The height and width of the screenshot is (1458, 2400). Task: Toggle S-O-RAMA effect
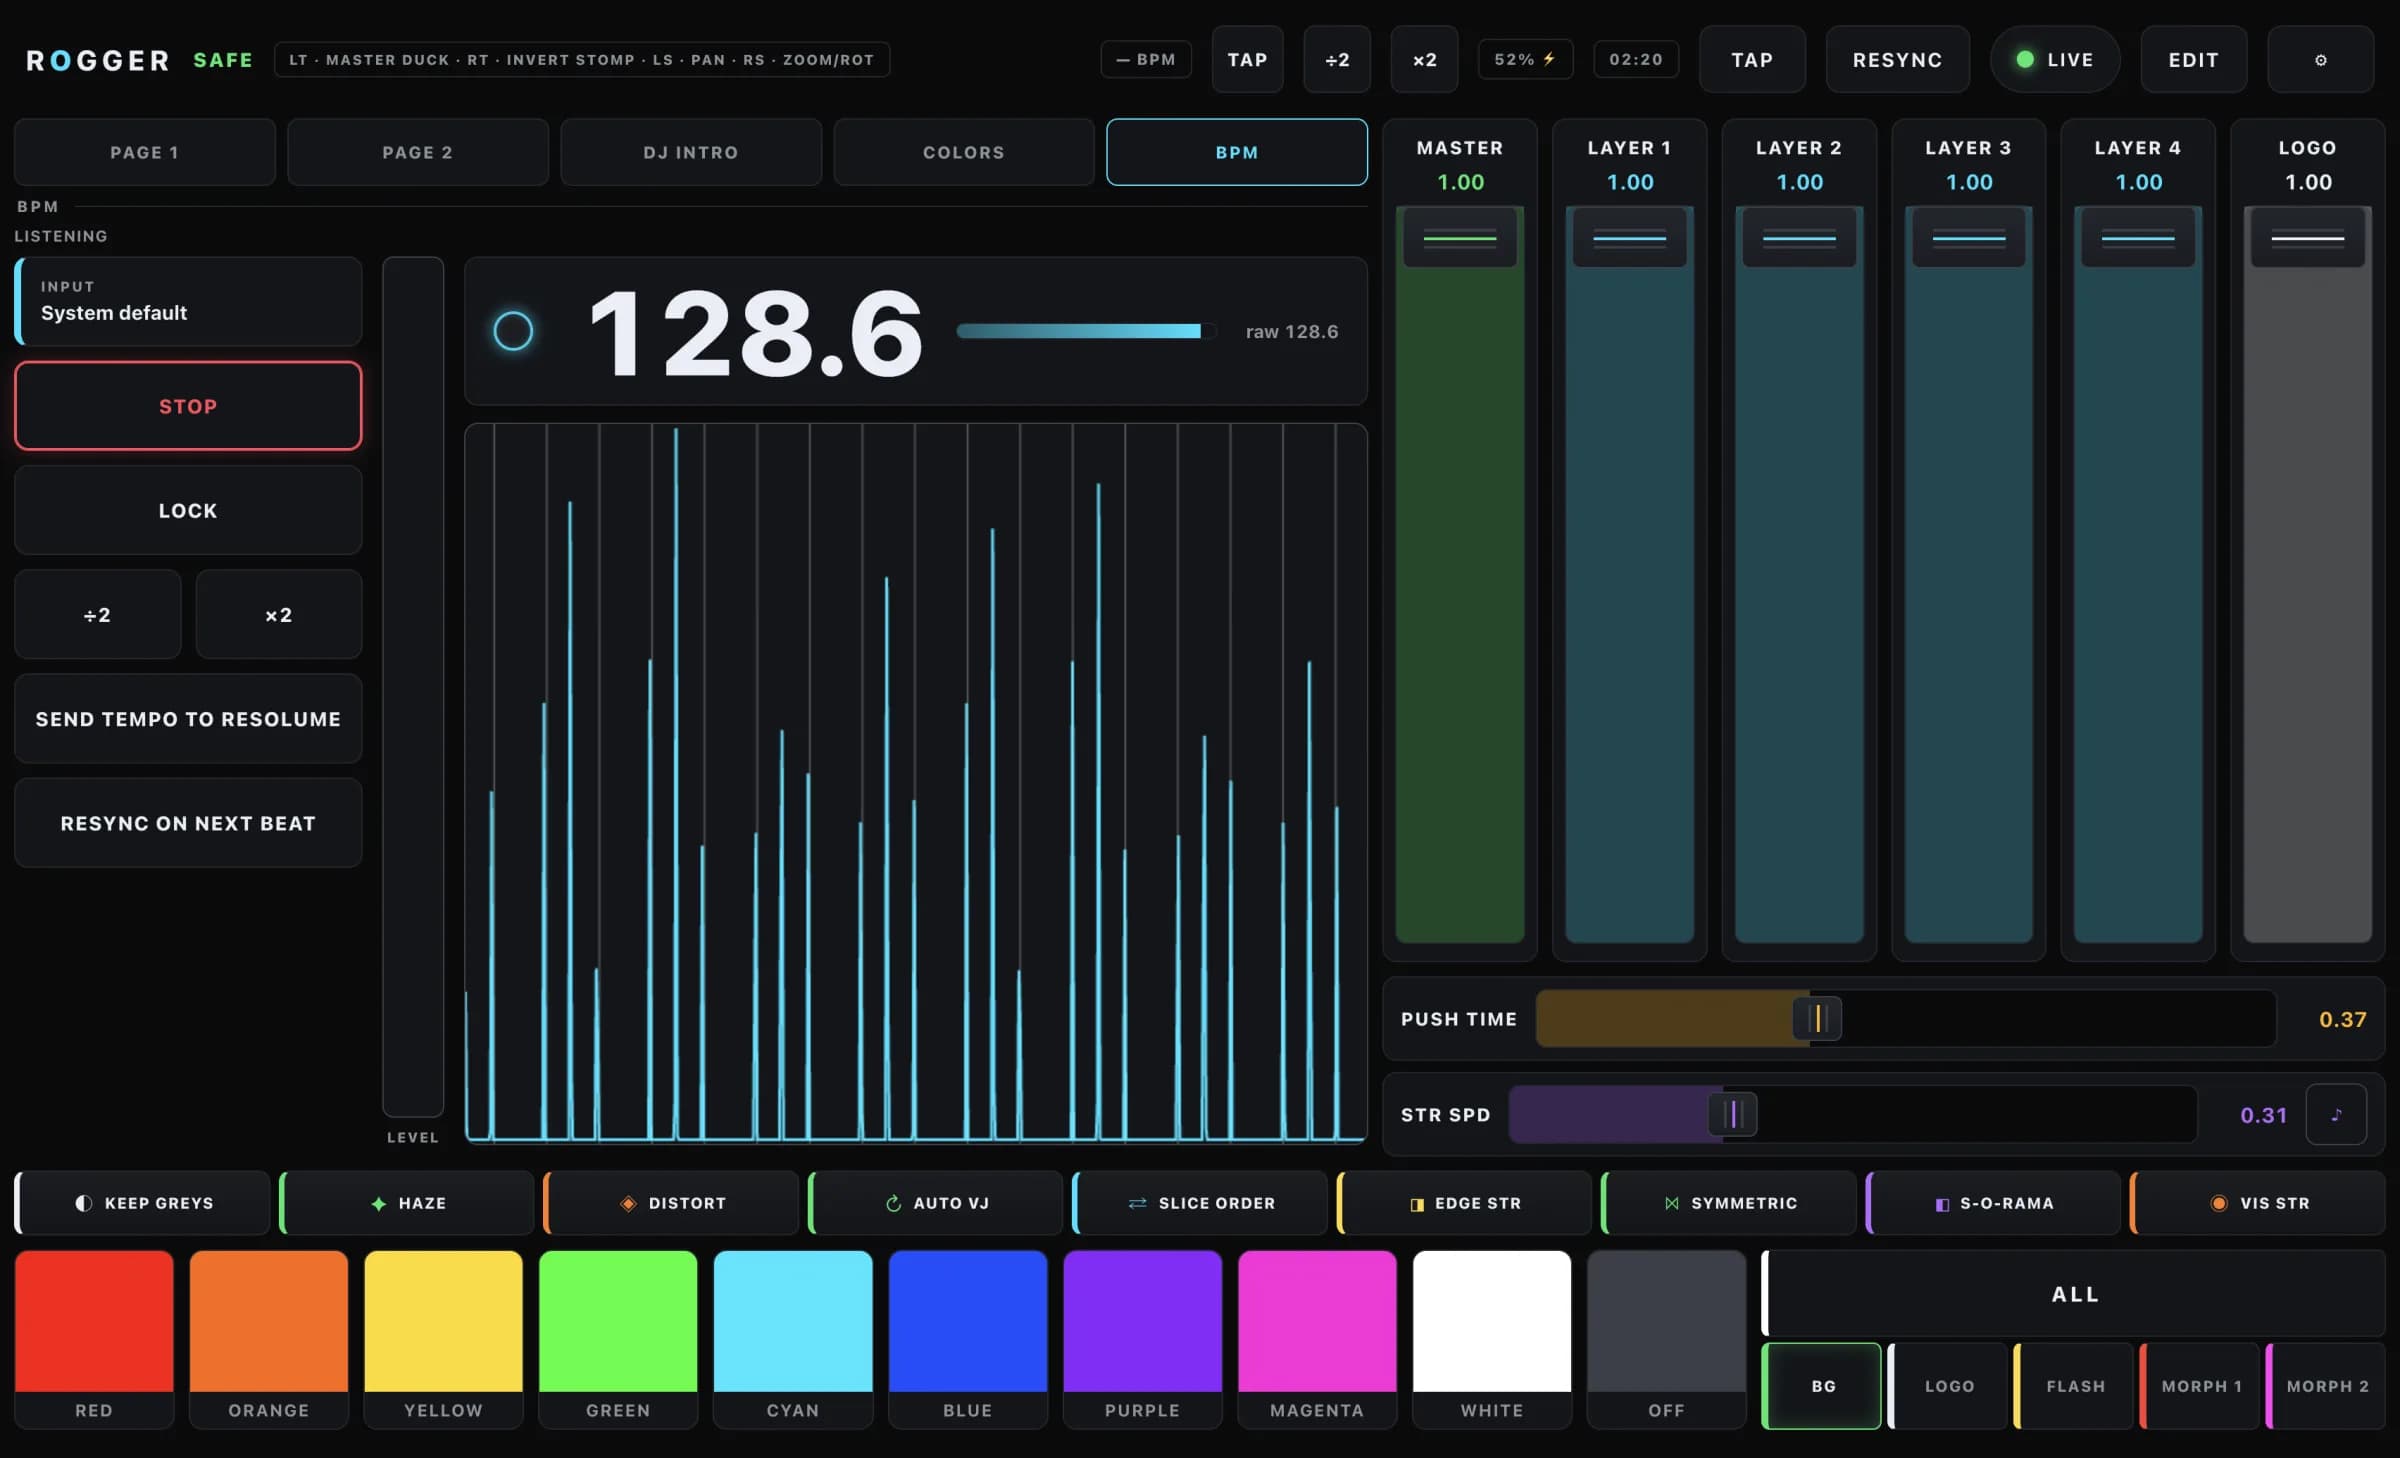click(x=1993, y=1203)
